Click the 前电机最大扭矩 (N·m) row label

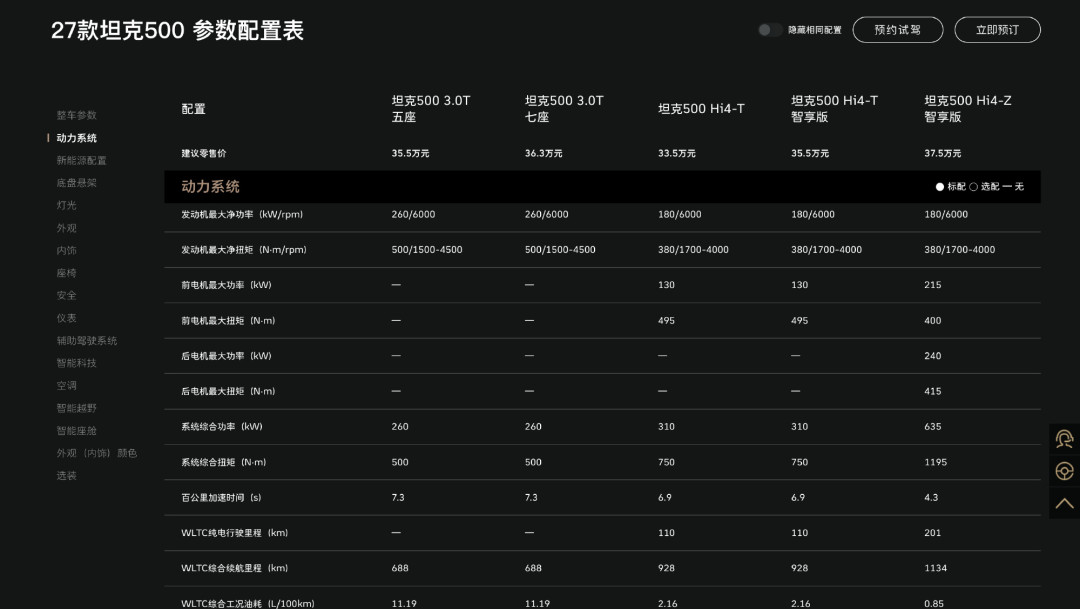pos(228,320)
